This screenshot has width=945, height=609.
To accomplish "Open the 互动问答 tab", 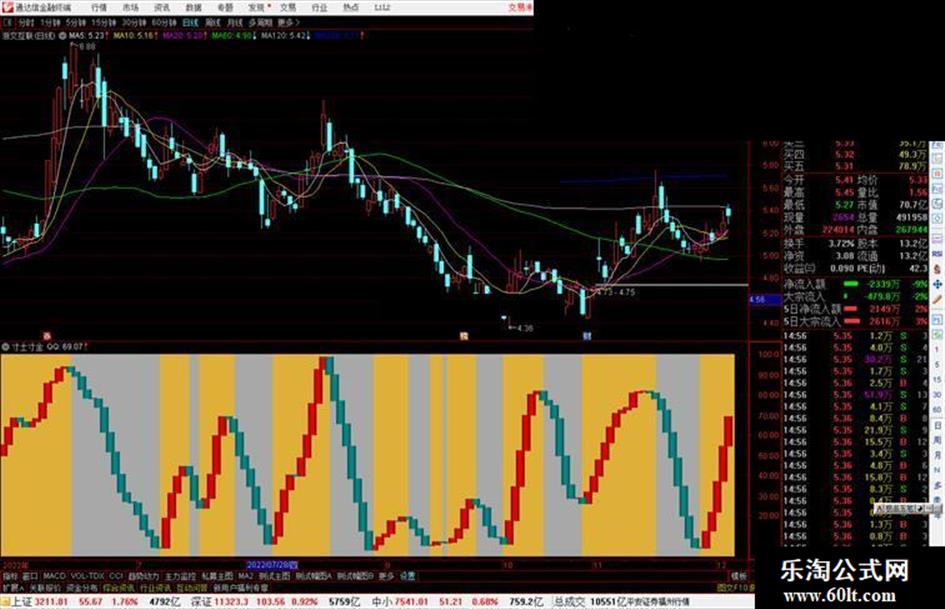I will [192, 587].
